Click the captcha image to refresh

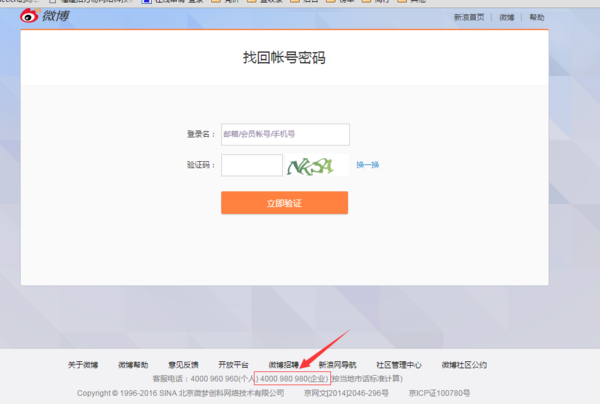(x=317, y=165)
